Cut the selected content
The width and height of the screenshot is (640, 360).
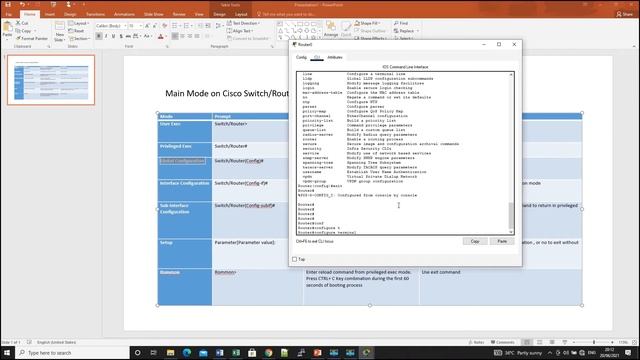coord(22,23)
